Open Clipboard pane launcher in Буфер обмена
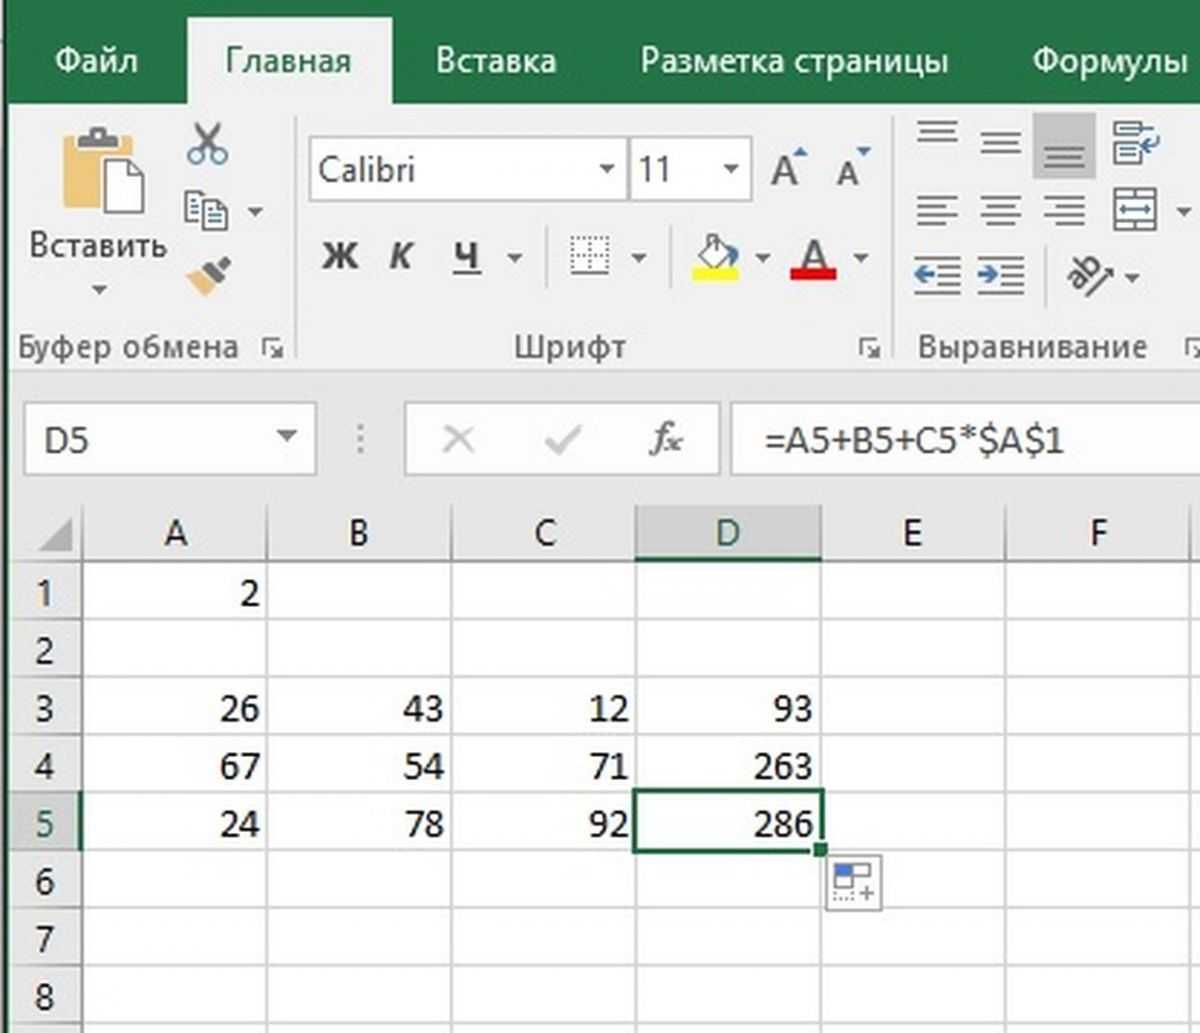The width and height of the screenshot is (1200, 1033). pyautogui.click(x=272, y=348)
